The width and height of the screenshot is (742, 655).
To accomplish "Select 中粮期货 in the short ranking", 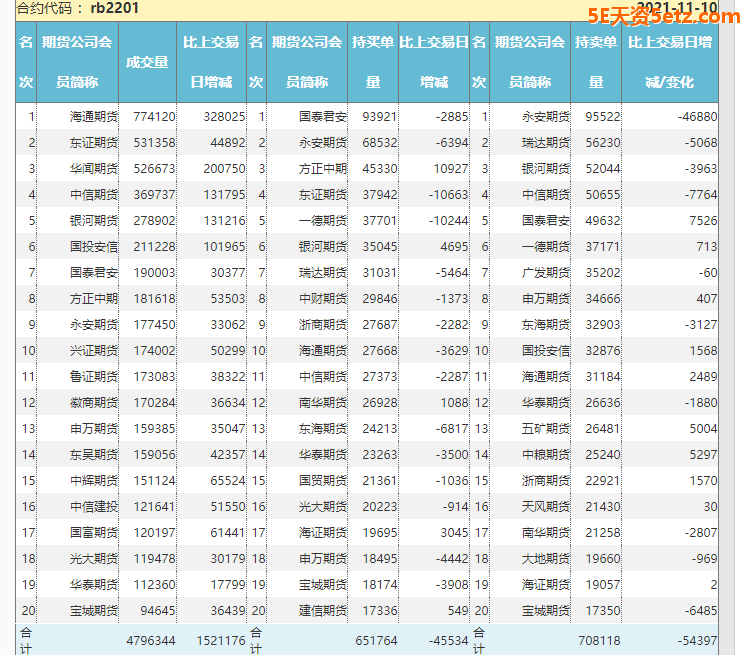I will (546, 455).
